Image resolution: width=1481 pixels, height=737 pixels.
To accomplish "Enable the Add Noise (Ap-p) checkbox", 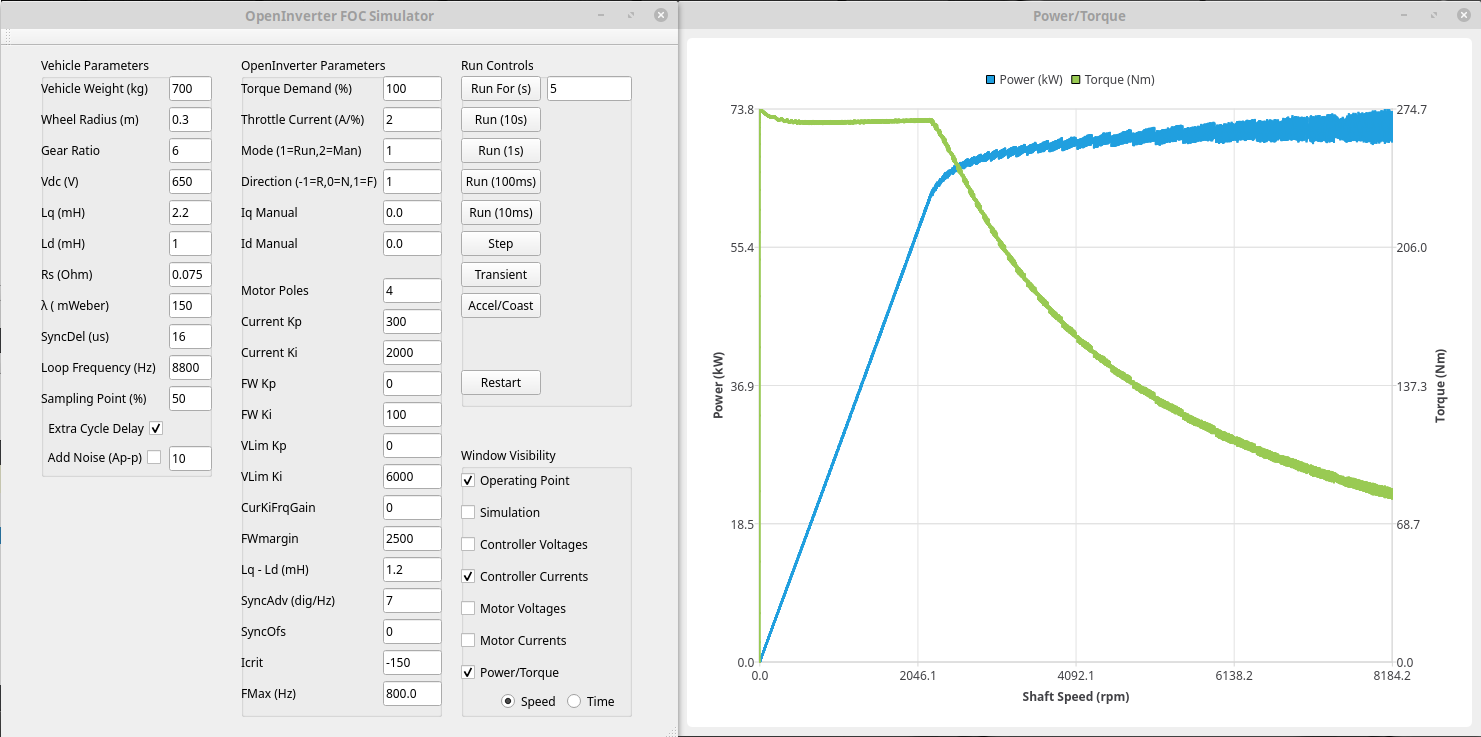I will (154, 458).
